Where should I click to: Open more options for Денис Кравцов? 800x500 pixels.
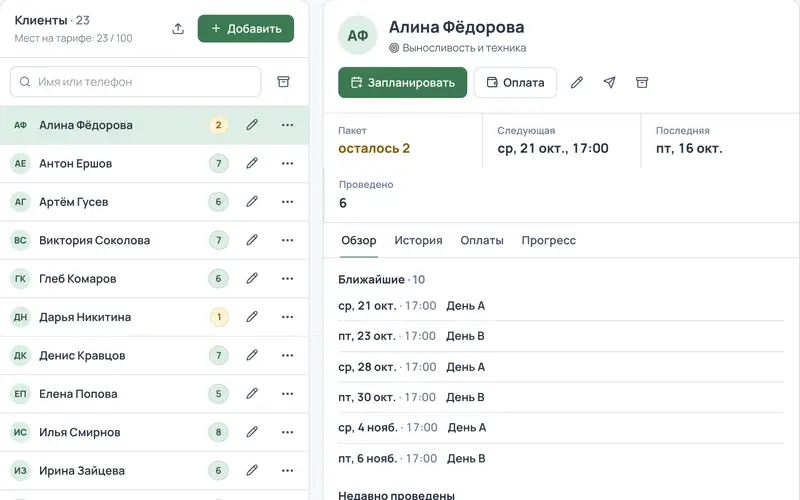tap(287, 355)
